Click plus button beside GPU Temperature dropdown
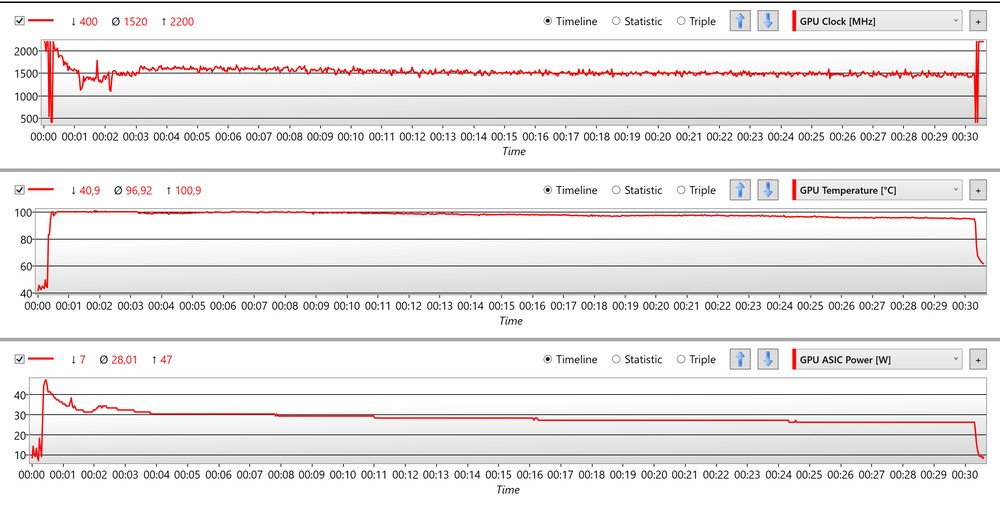 [x=977, y=190]
